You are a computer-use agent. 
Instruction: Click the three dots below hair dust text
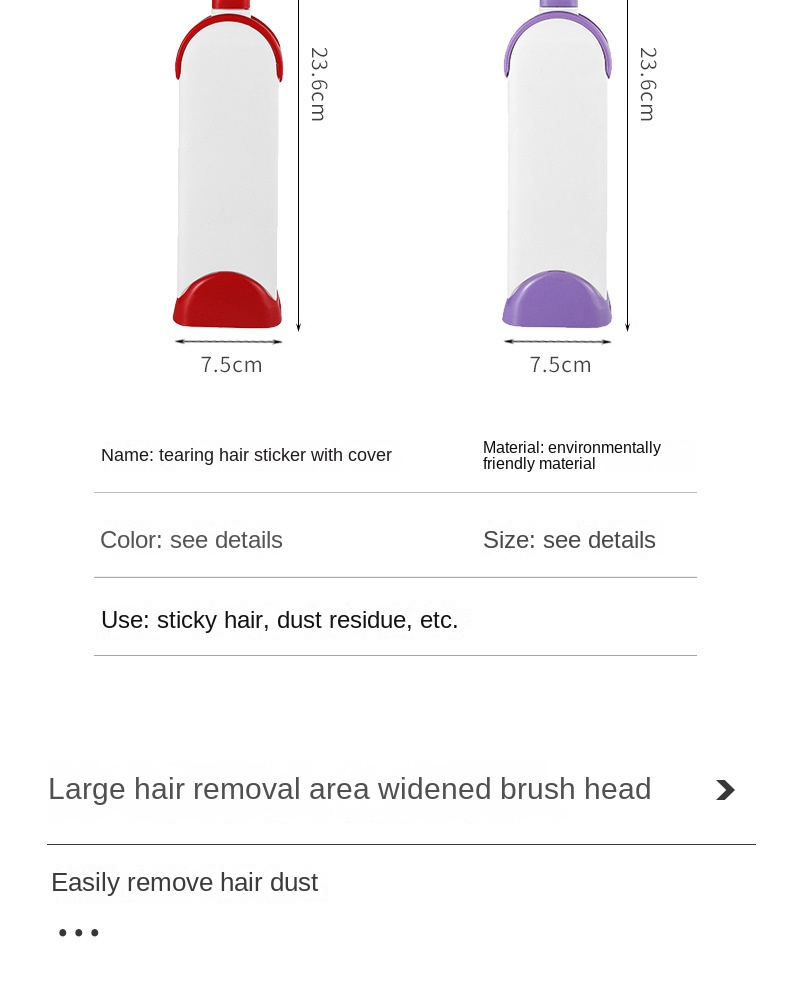click(78, 933)
